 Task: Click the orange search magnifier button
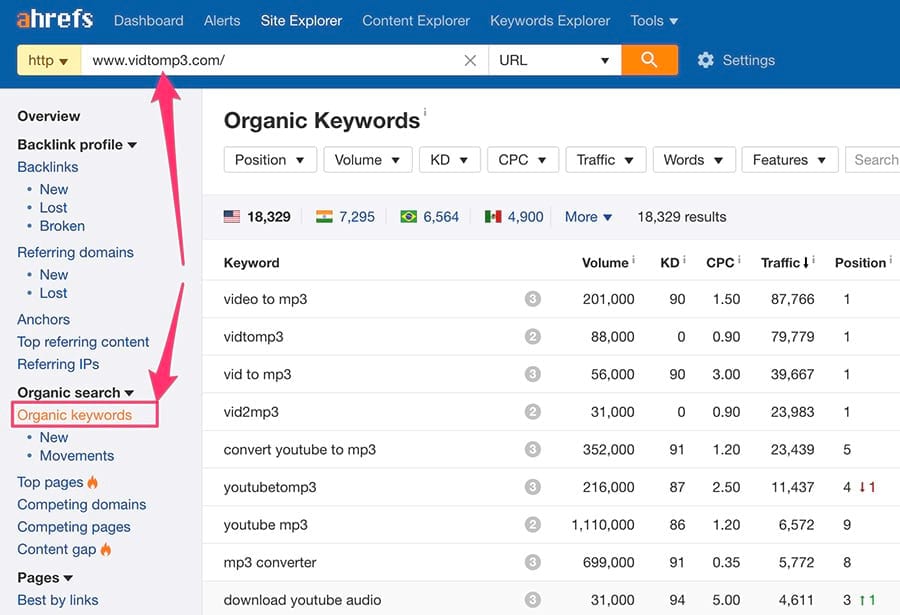649,60
